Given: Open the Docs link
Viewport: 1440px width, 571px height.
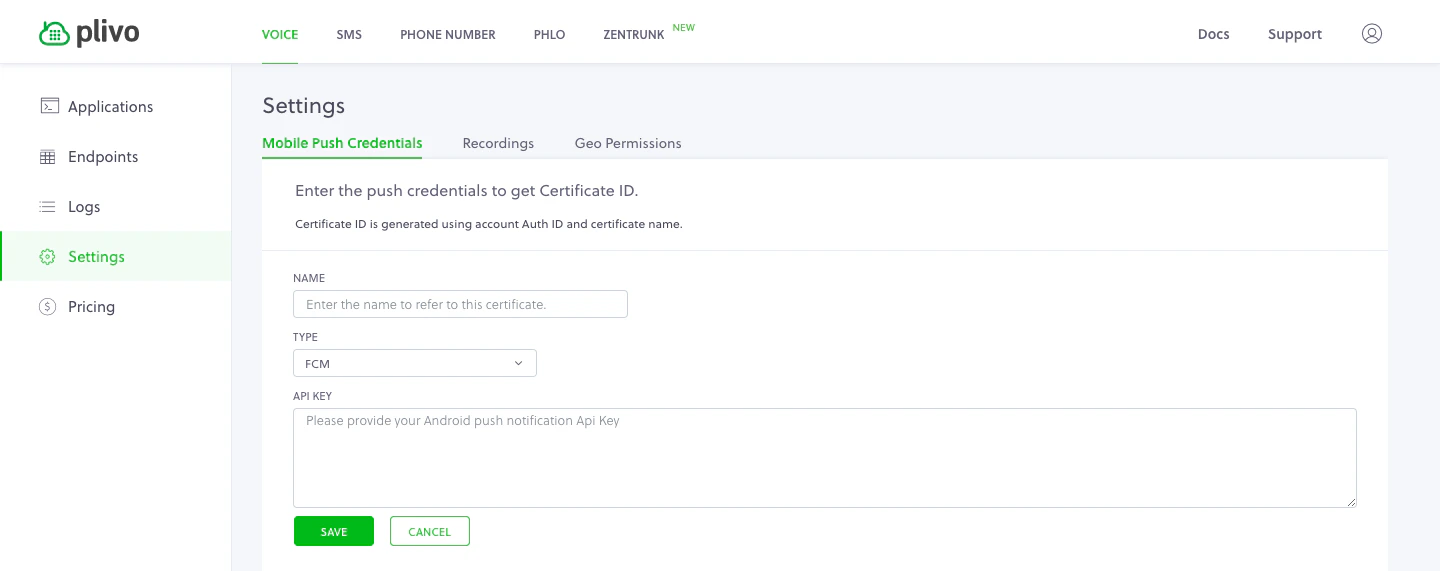Looking at the screenshot, I should point(1213,34).
